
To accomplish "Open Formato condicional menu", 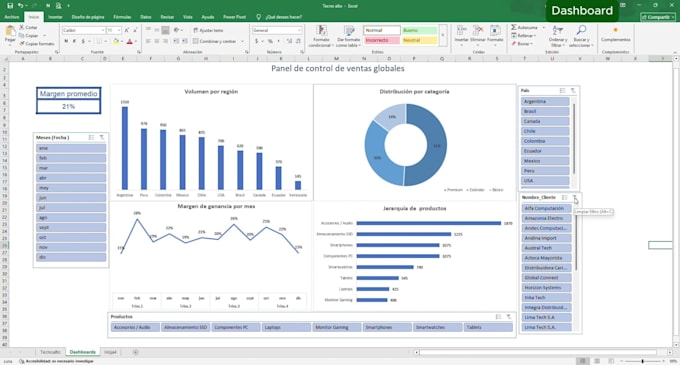I will (321, 36).
